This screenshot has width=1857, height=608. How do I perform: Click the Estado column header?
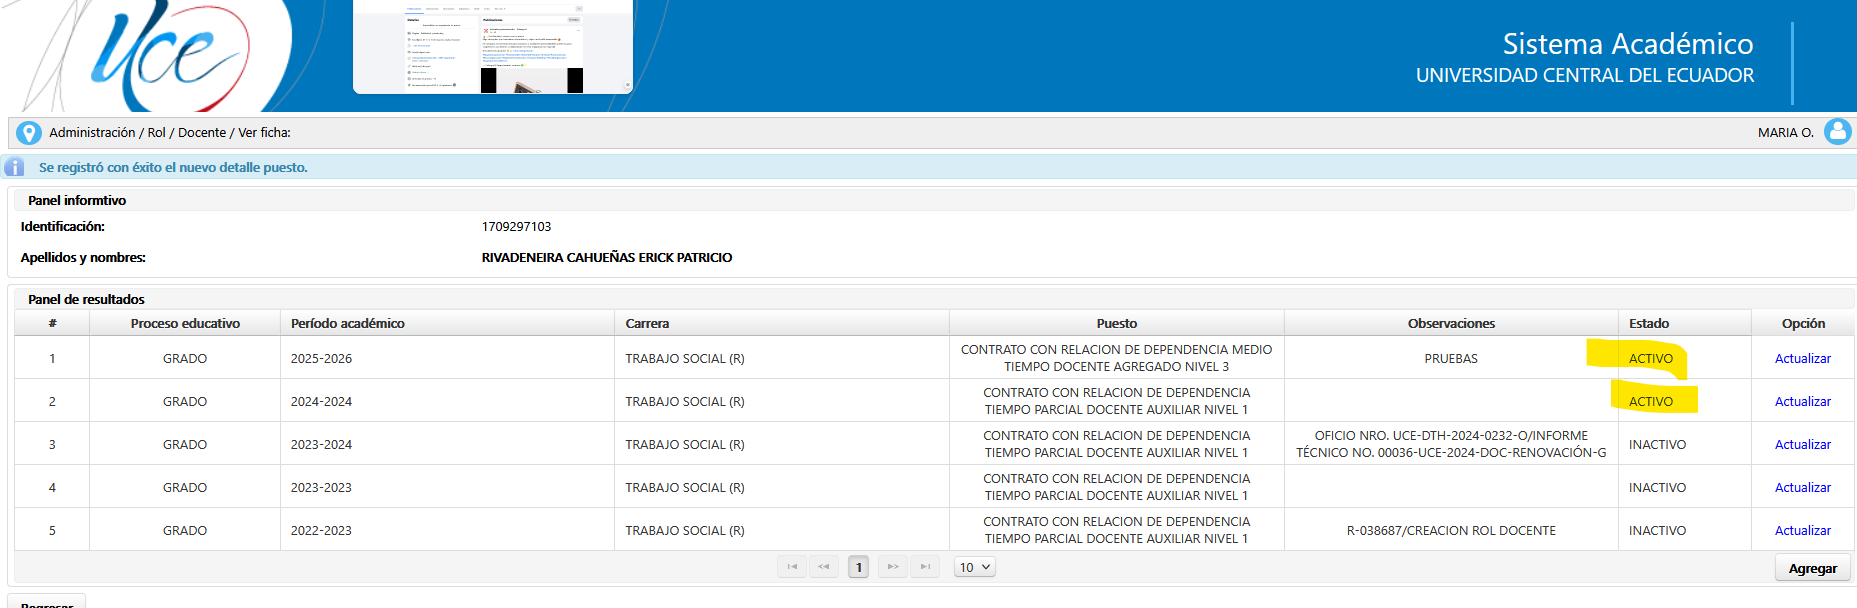pyautogui.click(x=1649, y=323)
